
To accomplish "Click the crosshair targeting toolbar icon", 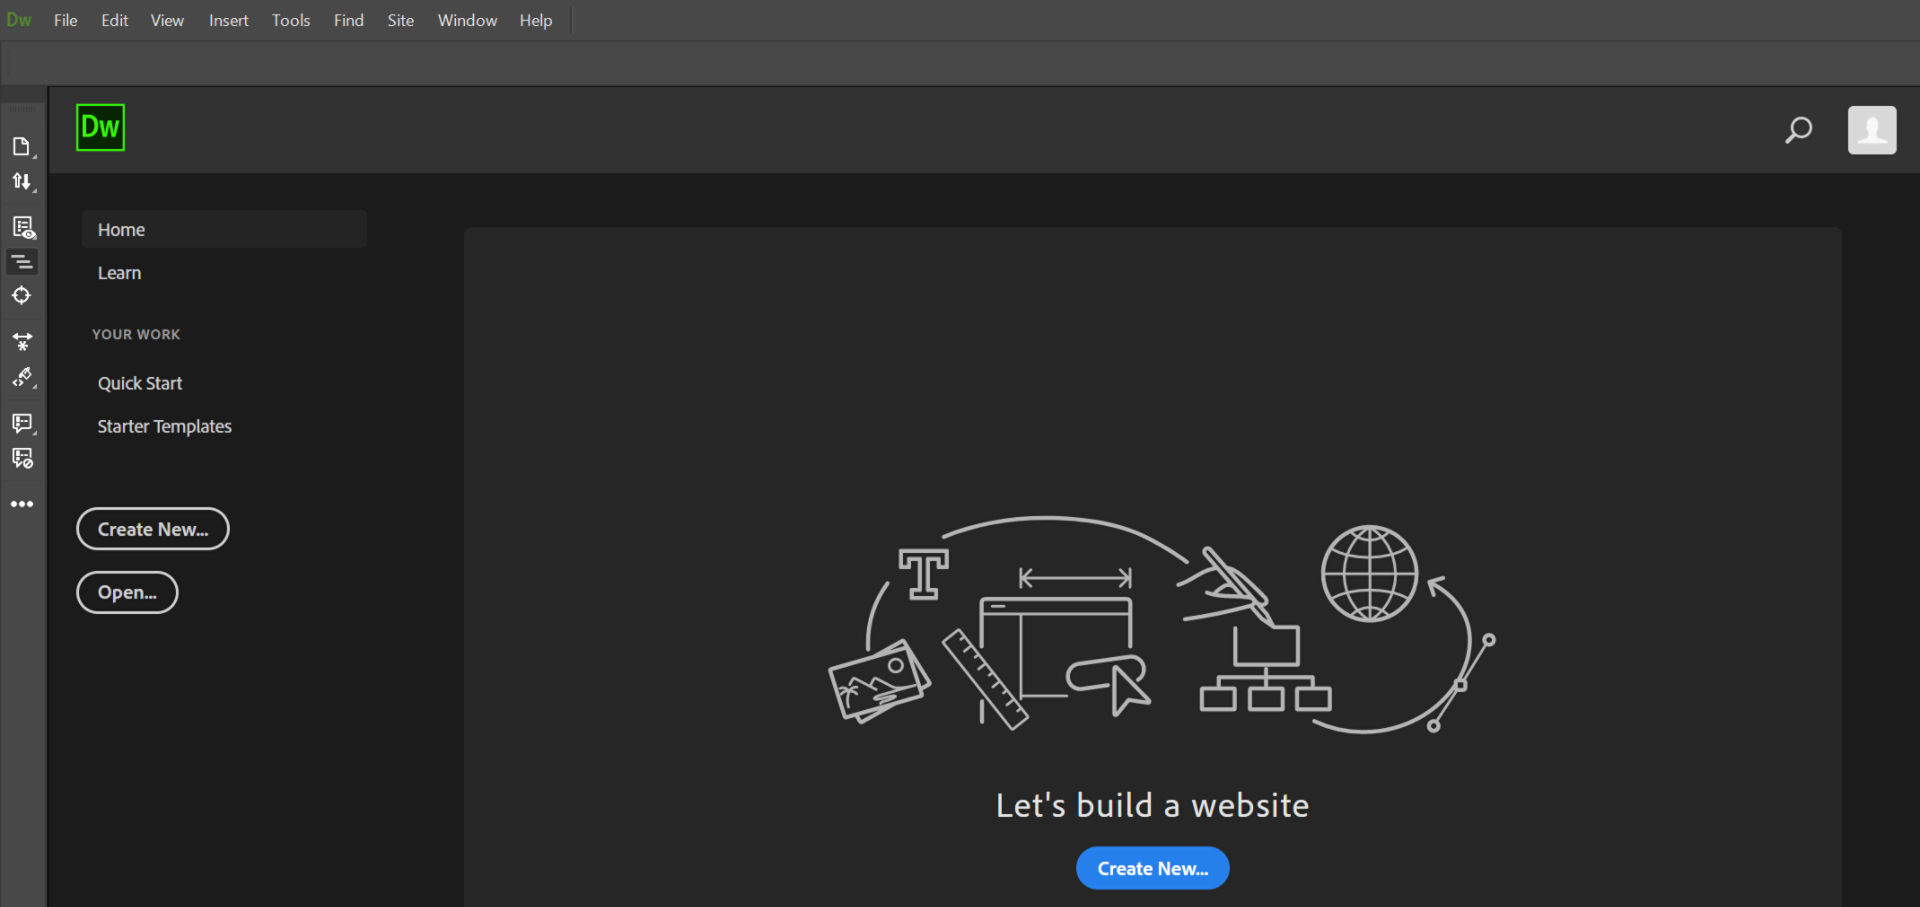I will (x=22, y=295).
